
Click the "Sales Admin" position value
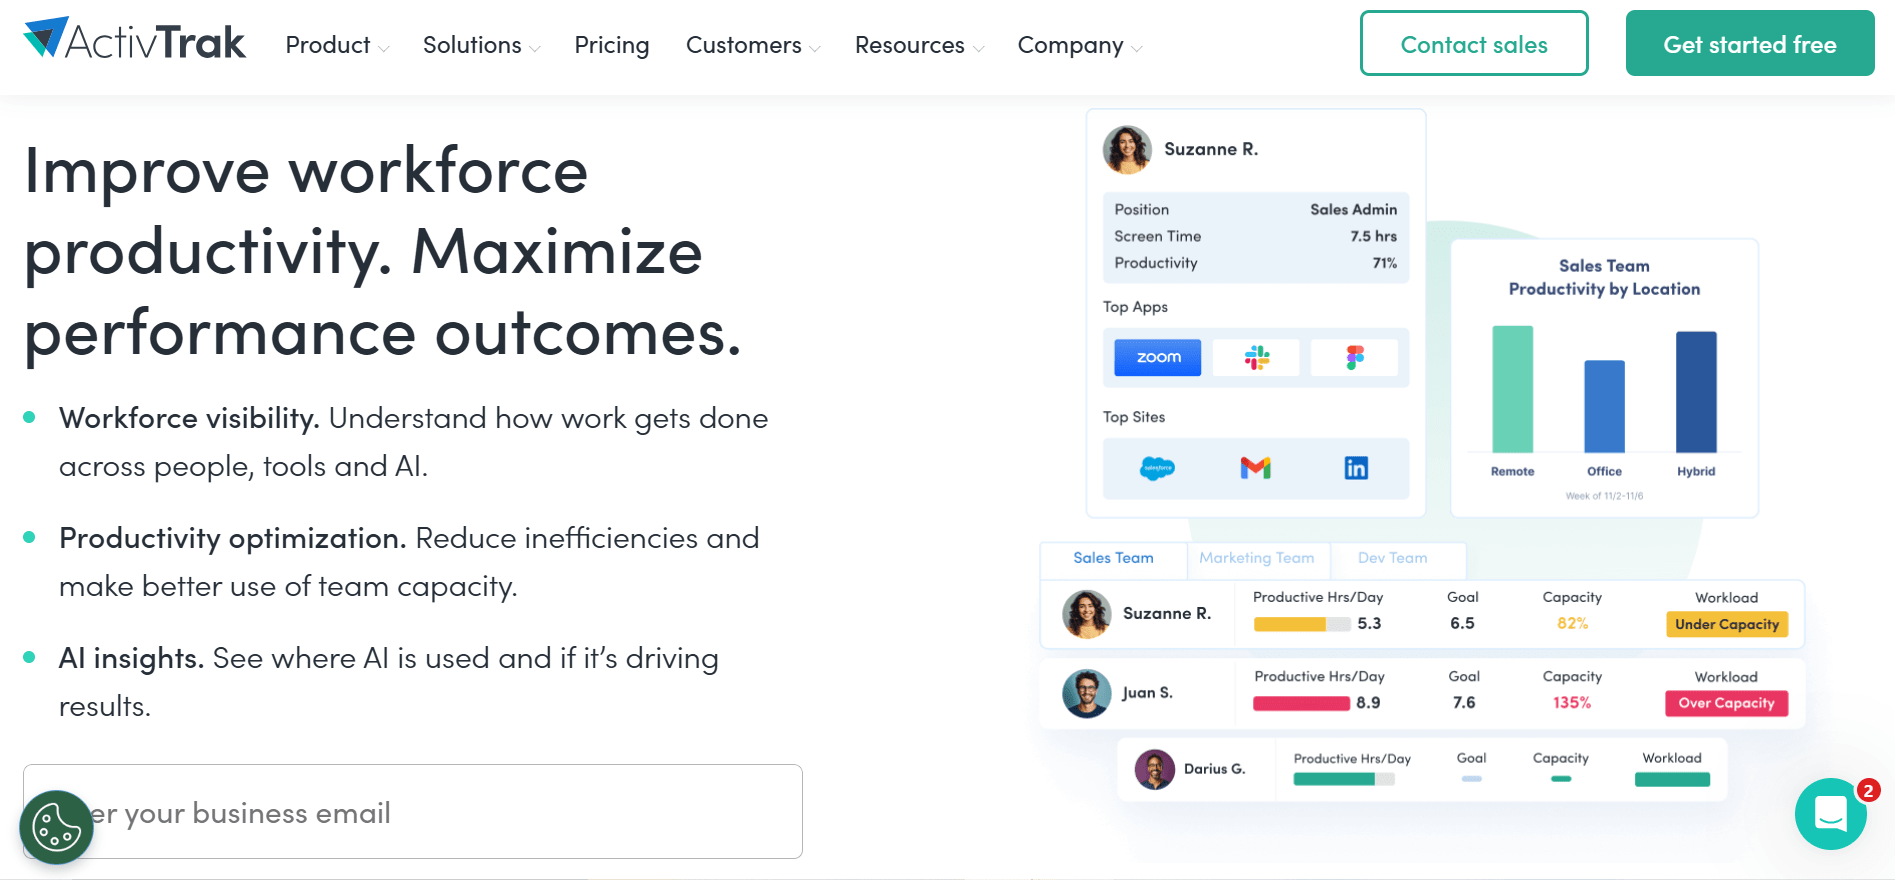click(x=1353, y=209)
